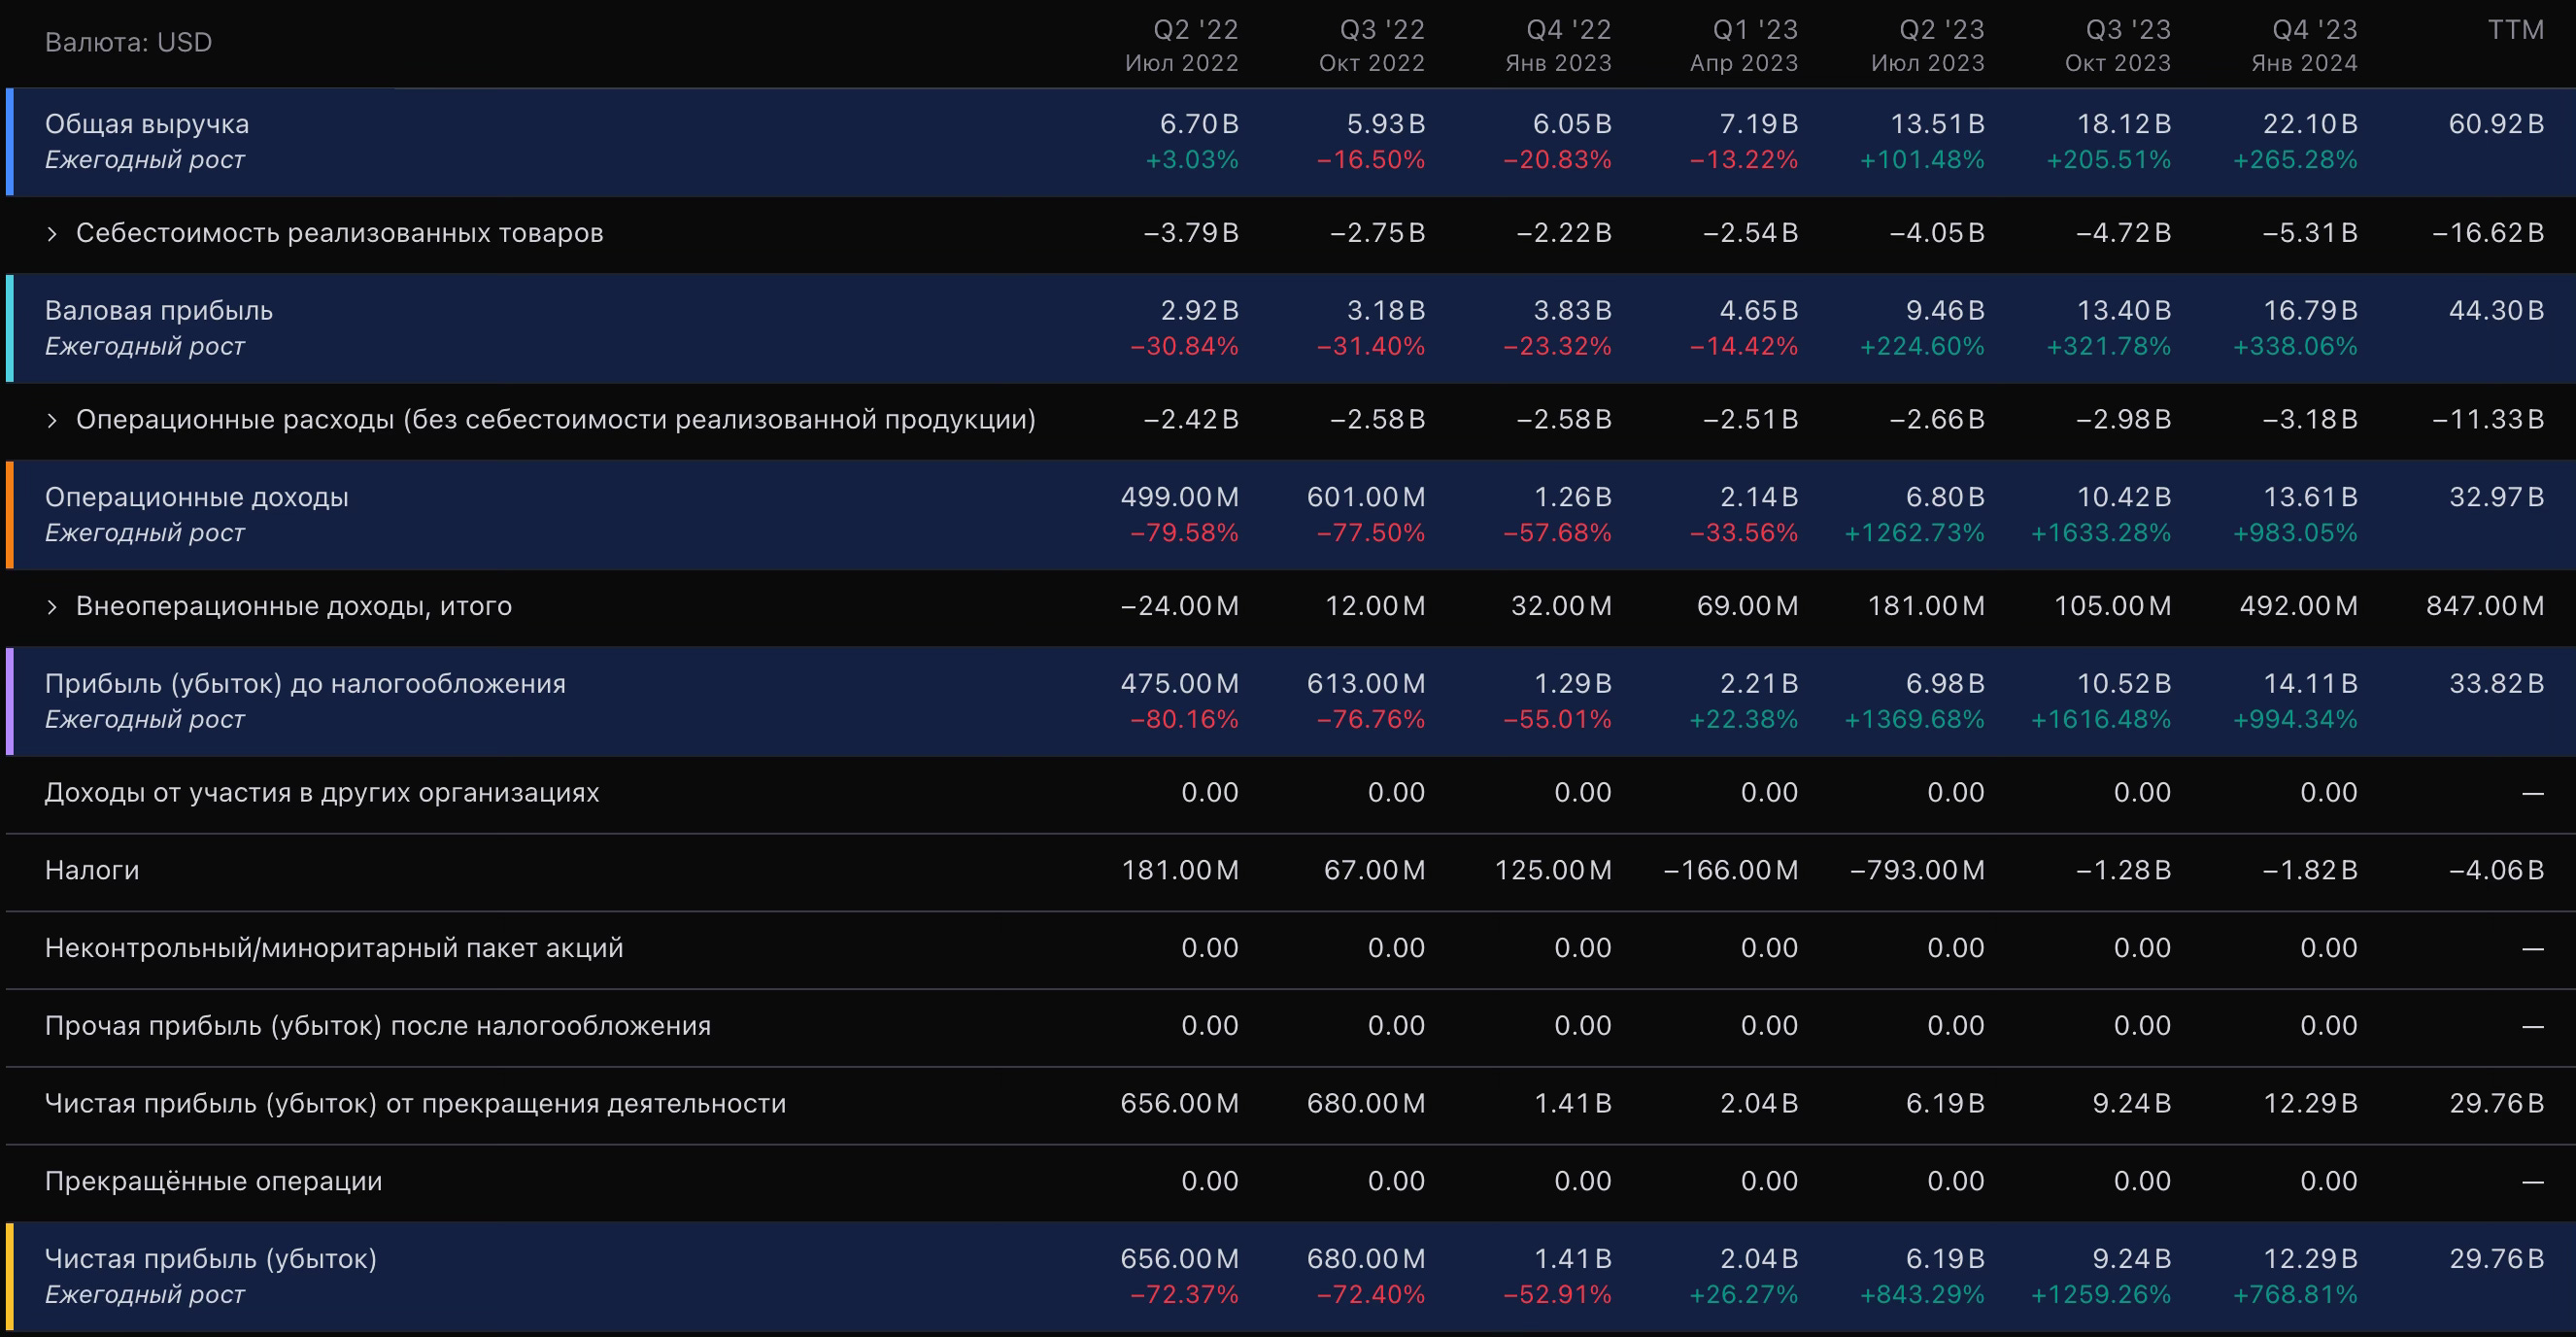Click TTM net income value 29.76 B
2576x1337 pixels.
coord(2496,1259)
